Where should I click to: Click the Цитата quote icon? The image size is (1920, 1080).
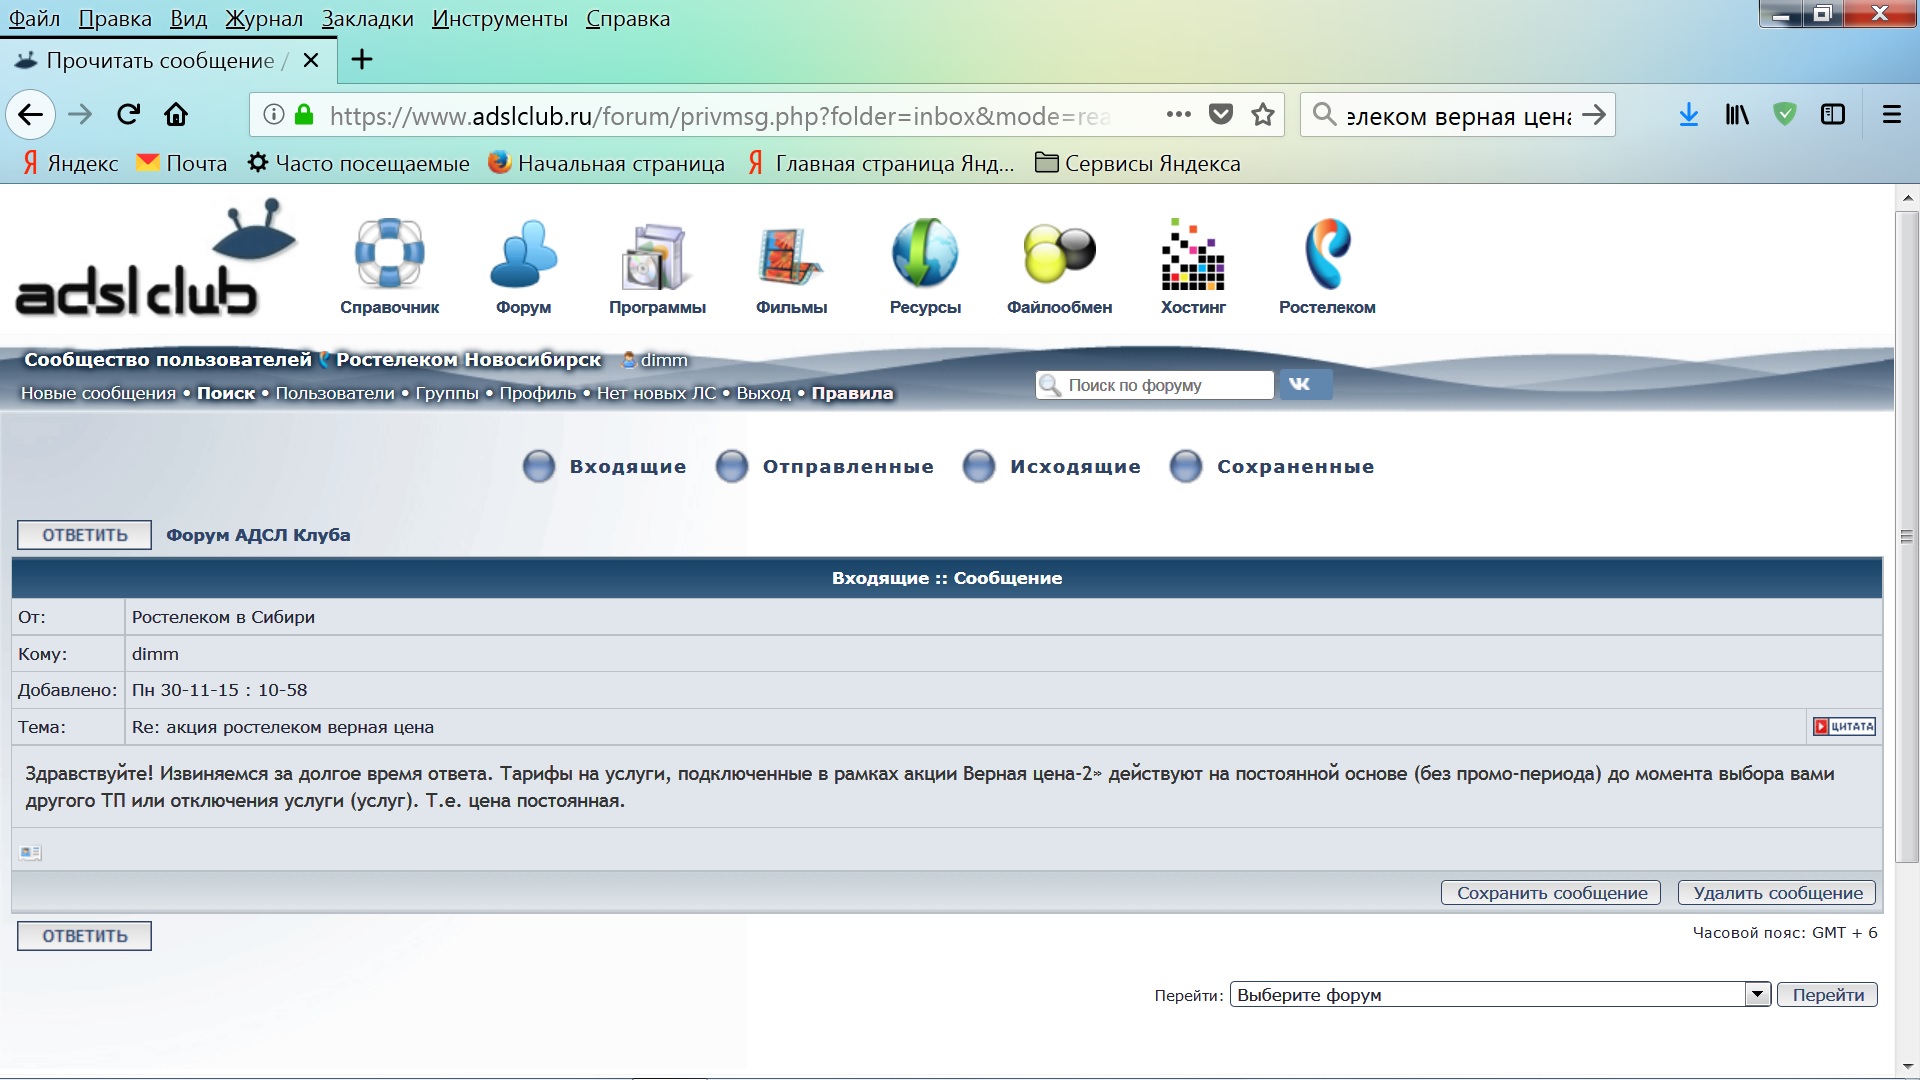coord(1844,727)
